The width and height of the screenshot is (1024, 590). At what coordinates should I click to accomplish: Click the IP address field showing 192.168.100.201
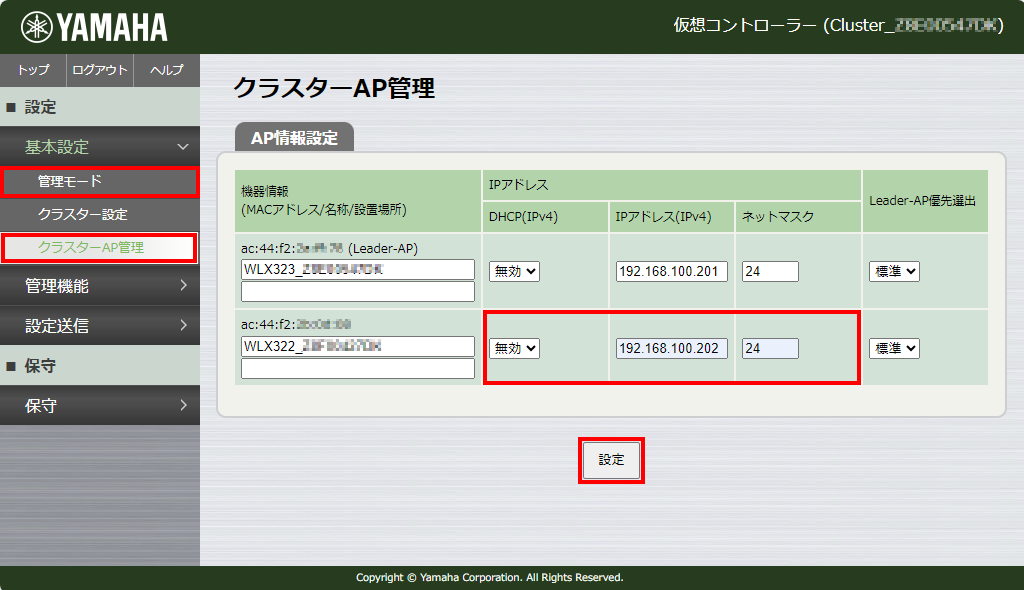point(670,271)
